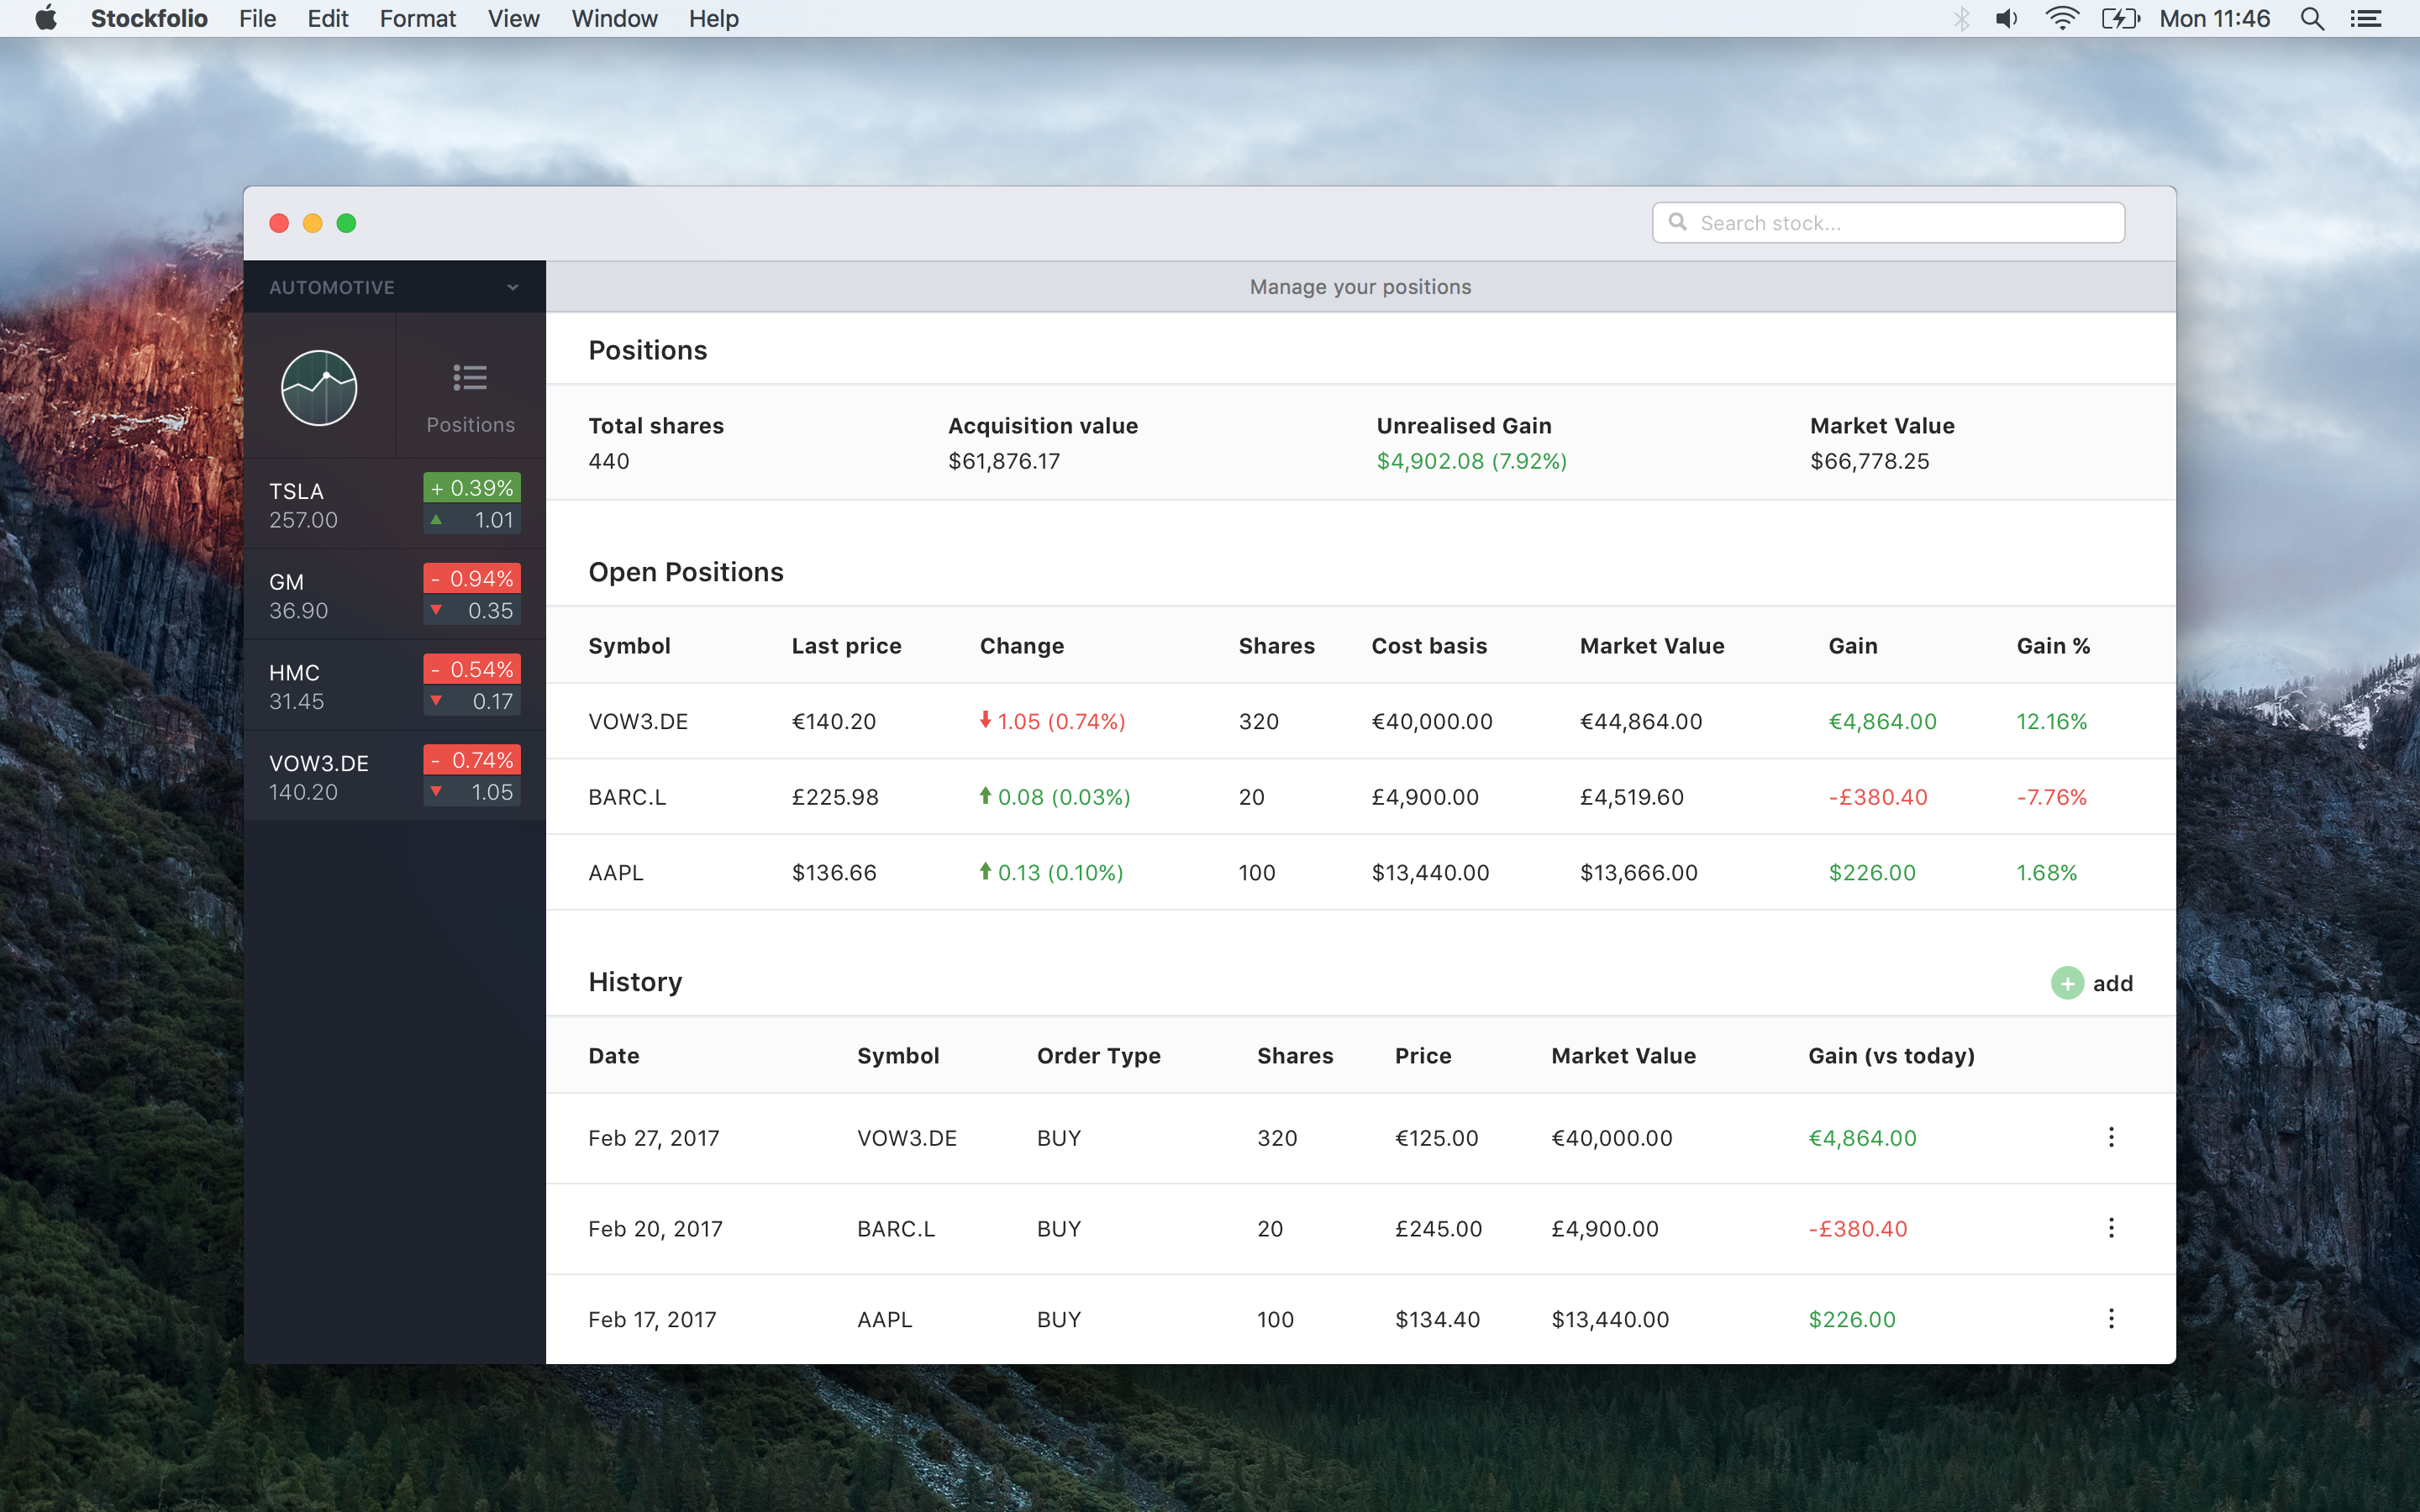The height and width of the screenshot is (1512, 2420).
Task: Open options menu for BARC.L history row
Action: tap(2111, 1228)
